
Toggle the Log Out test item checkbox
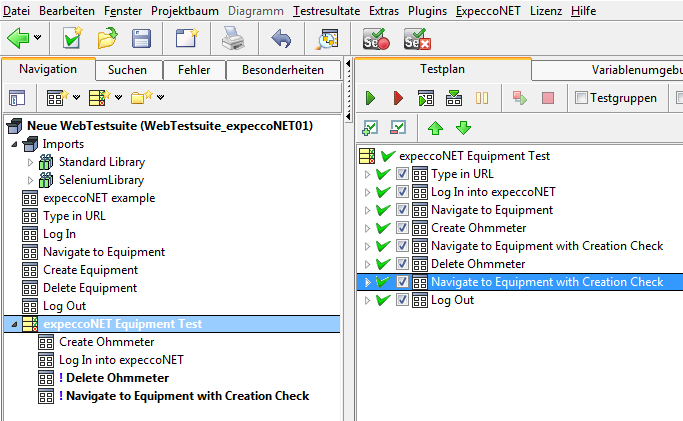402,300
